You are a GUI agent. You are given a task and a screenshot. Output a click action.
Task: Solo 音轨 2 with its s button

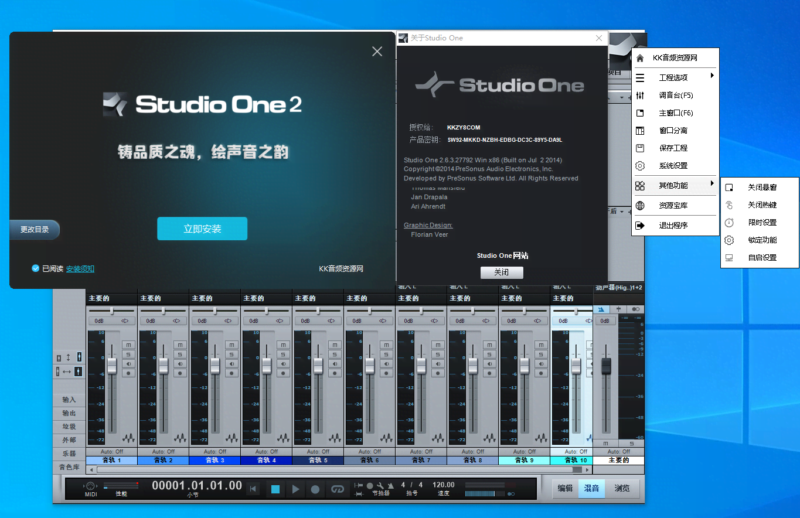[x=180, y=354]
